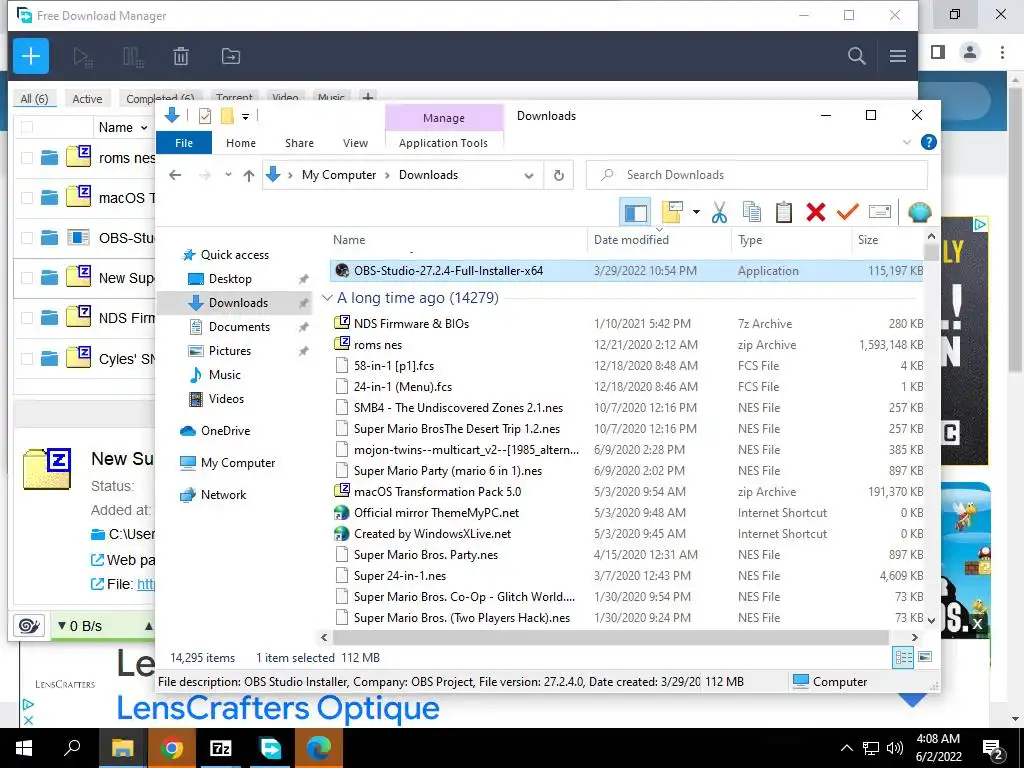1024x768 pixels.
Task: Switch to Active downloads tab
Action: click(x=87, y=99)
